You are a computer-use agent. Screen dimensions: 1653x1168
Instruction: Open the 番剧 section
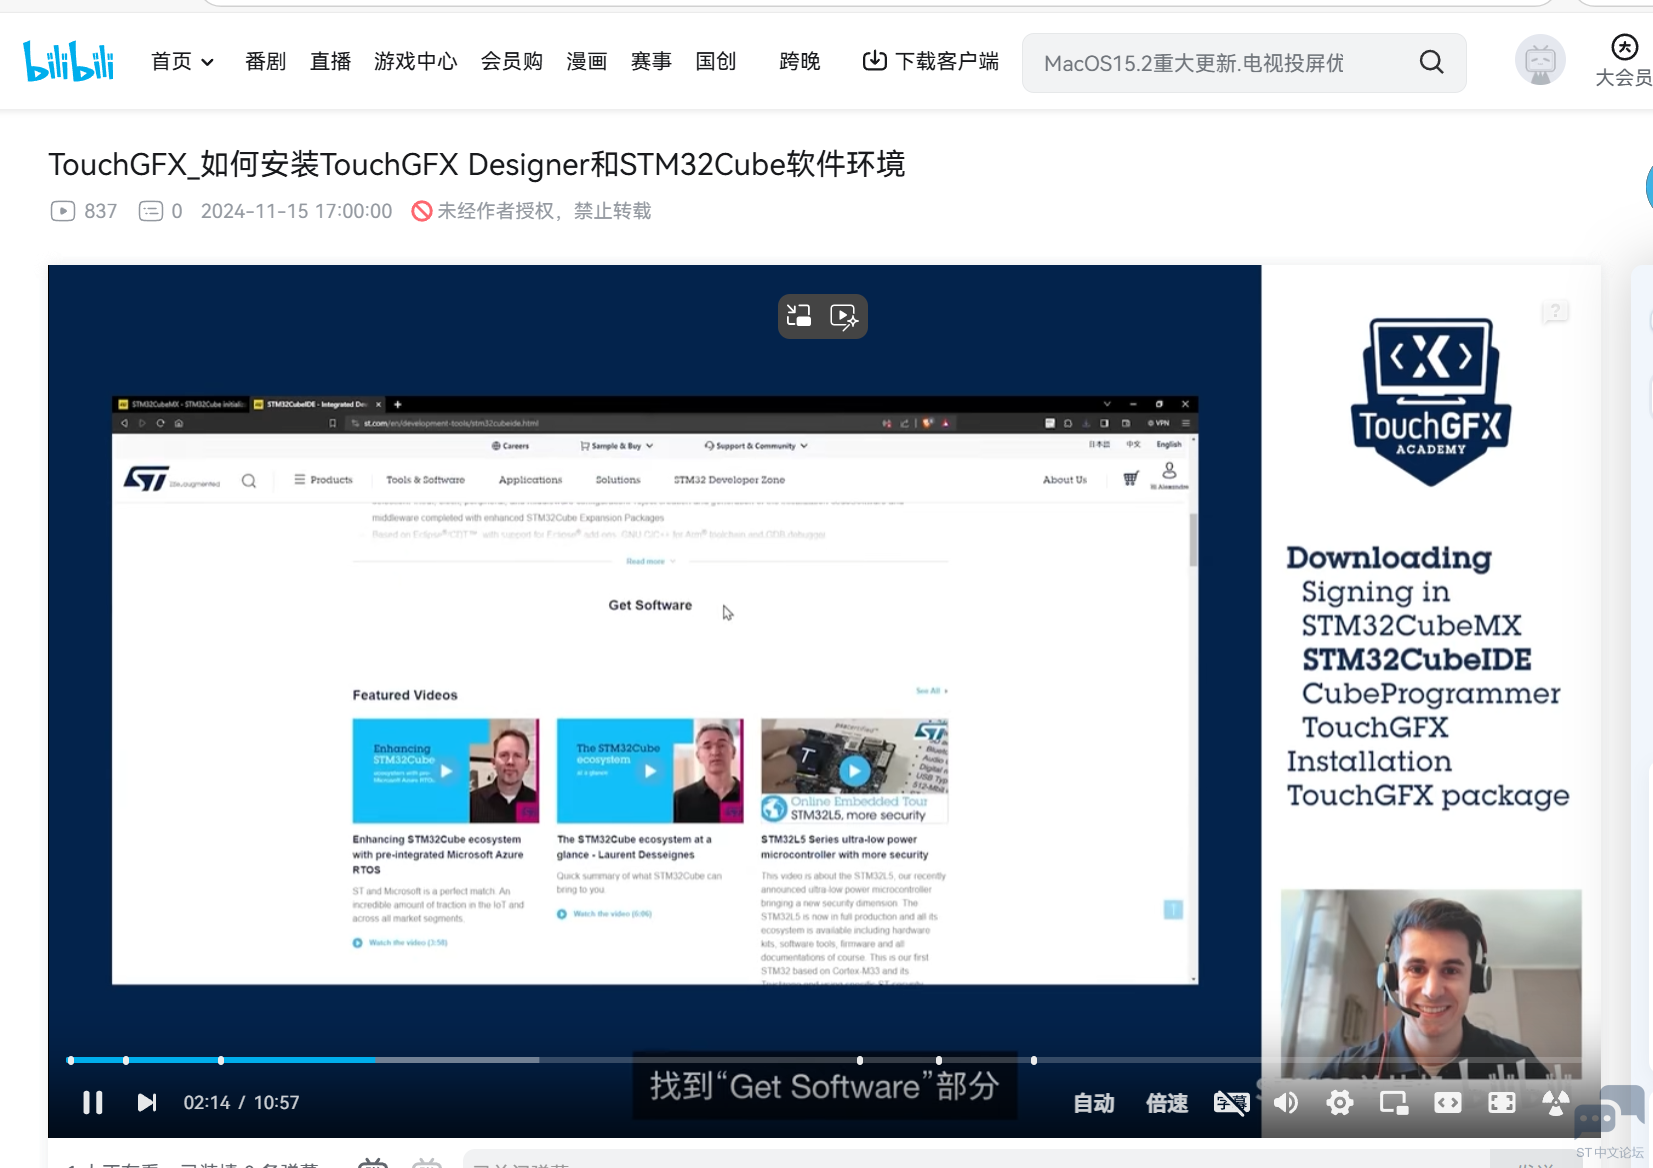[265, 62]
